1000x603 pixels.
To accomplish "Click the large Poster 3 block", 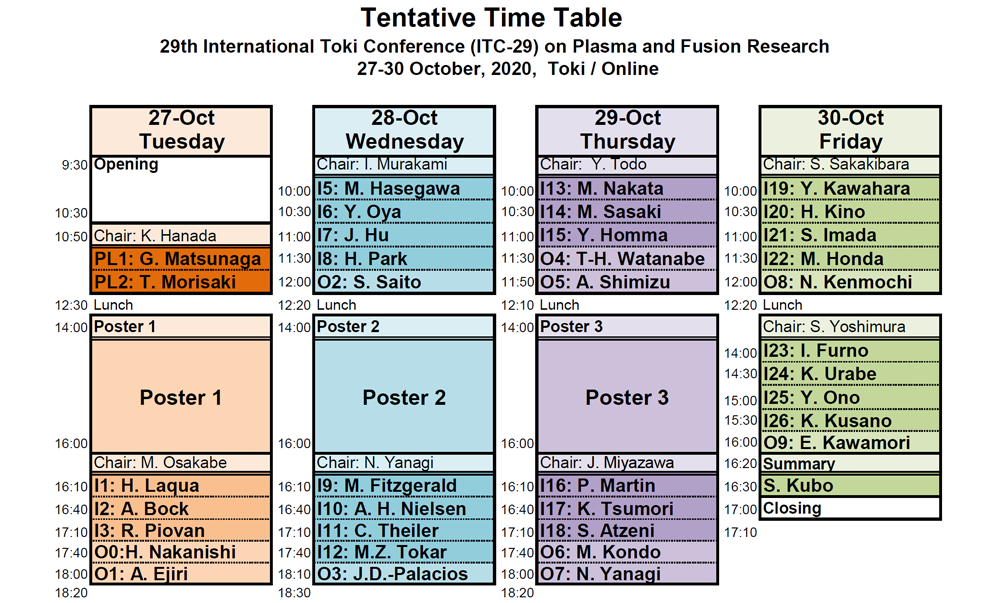I will click(628, 396).
